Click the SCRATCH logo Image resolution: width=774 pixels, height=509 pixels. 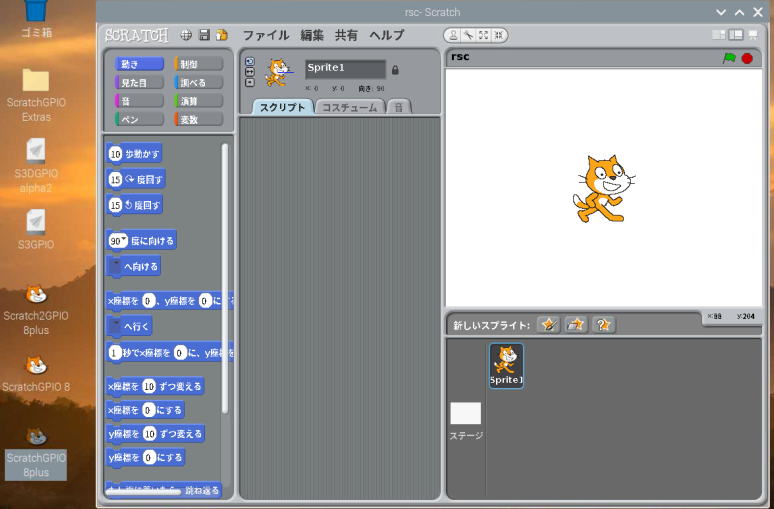click(137, 35)
